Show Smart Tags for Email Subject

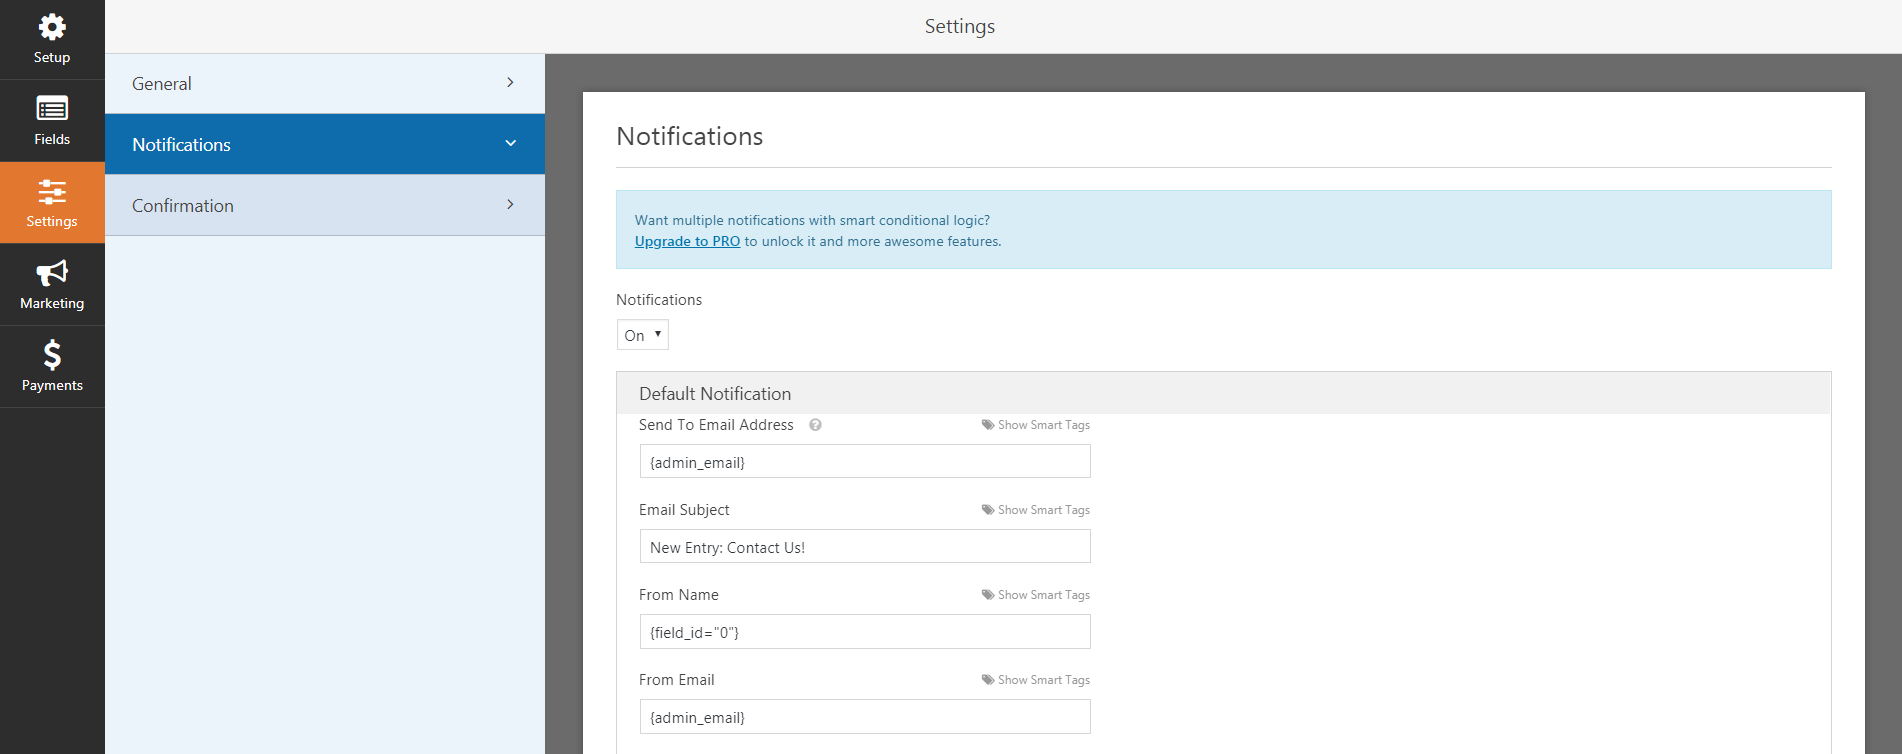pyautogui.click(x=1044, y=510)
